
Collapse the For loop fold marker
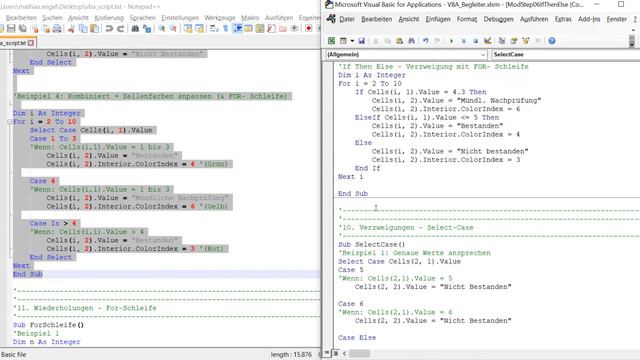(x=9, y=122)
